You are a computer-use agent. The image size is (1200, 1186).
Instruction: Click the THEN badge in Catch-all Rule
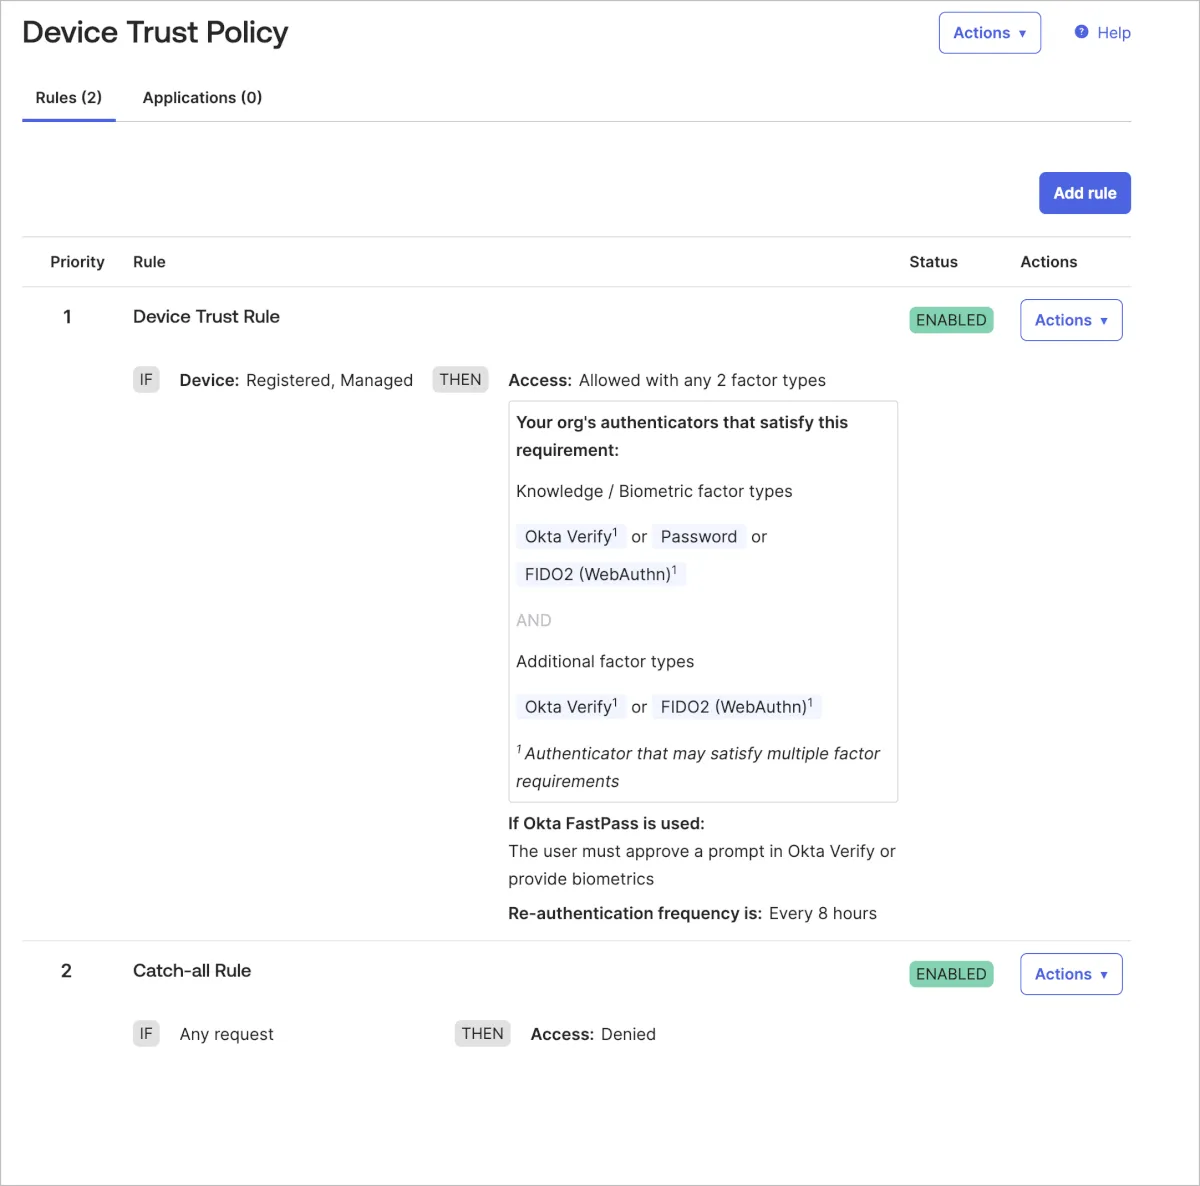click(482, 1034)
